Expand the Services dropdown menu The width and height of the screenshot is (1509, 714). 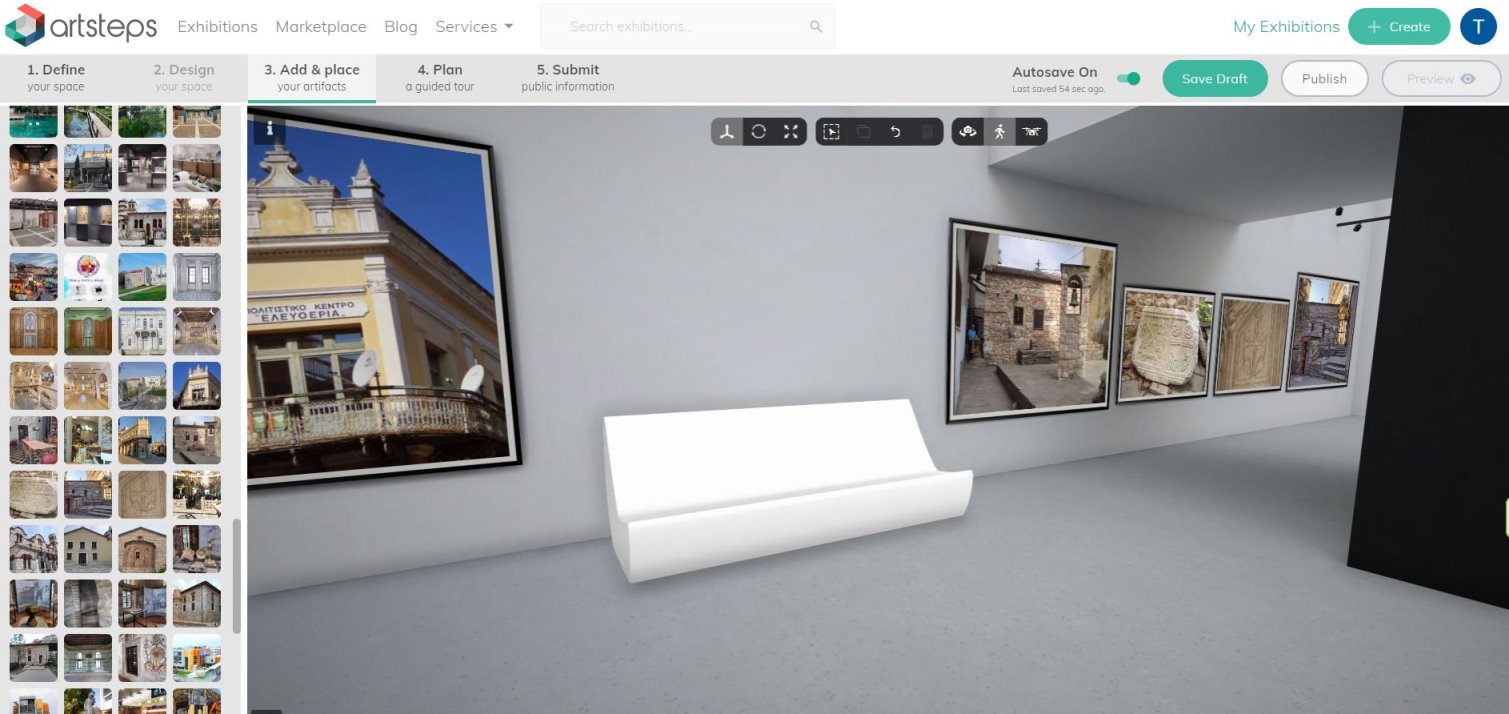474,27
